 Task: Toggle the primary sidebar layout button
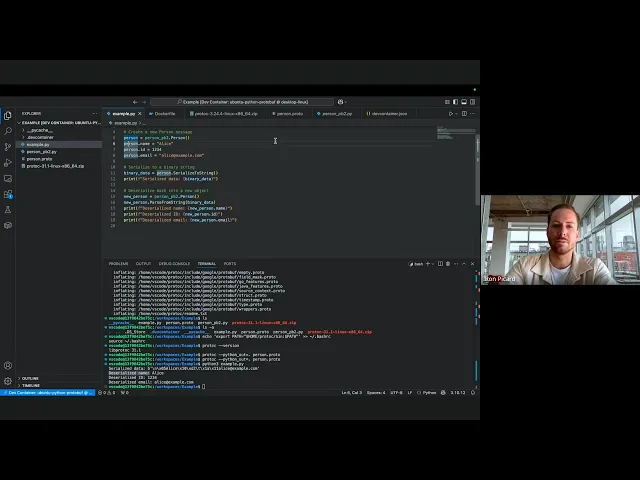[456, 102]
